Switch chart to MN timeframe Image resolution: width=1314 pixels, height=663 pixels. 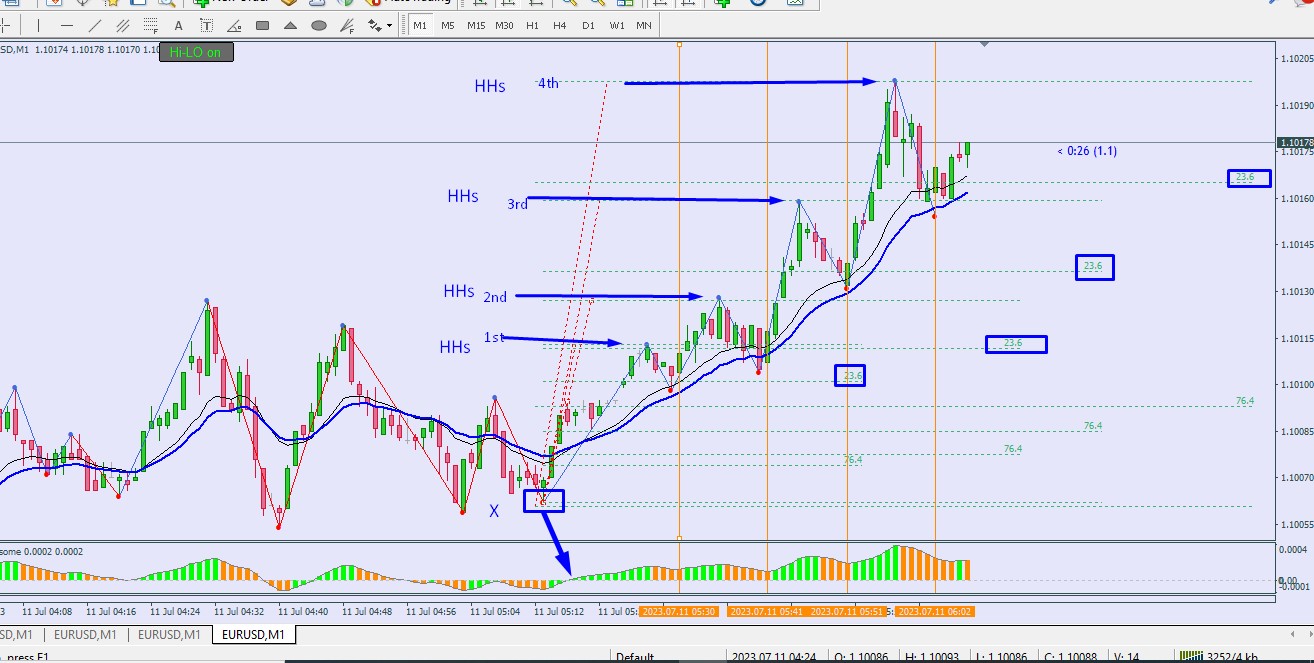pyautogui.click(x=642, y=25)
